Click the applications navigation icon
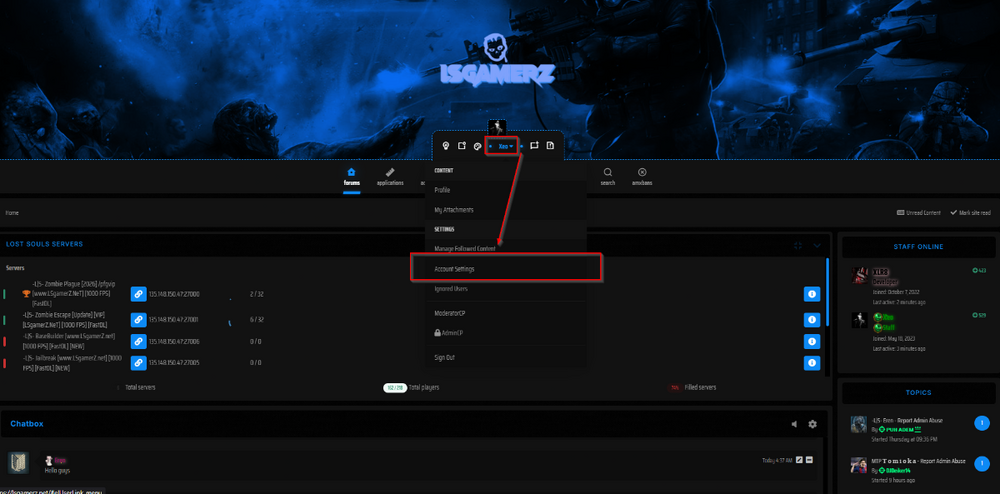This screenshot has height=494, width=1000. coord(390,176)
